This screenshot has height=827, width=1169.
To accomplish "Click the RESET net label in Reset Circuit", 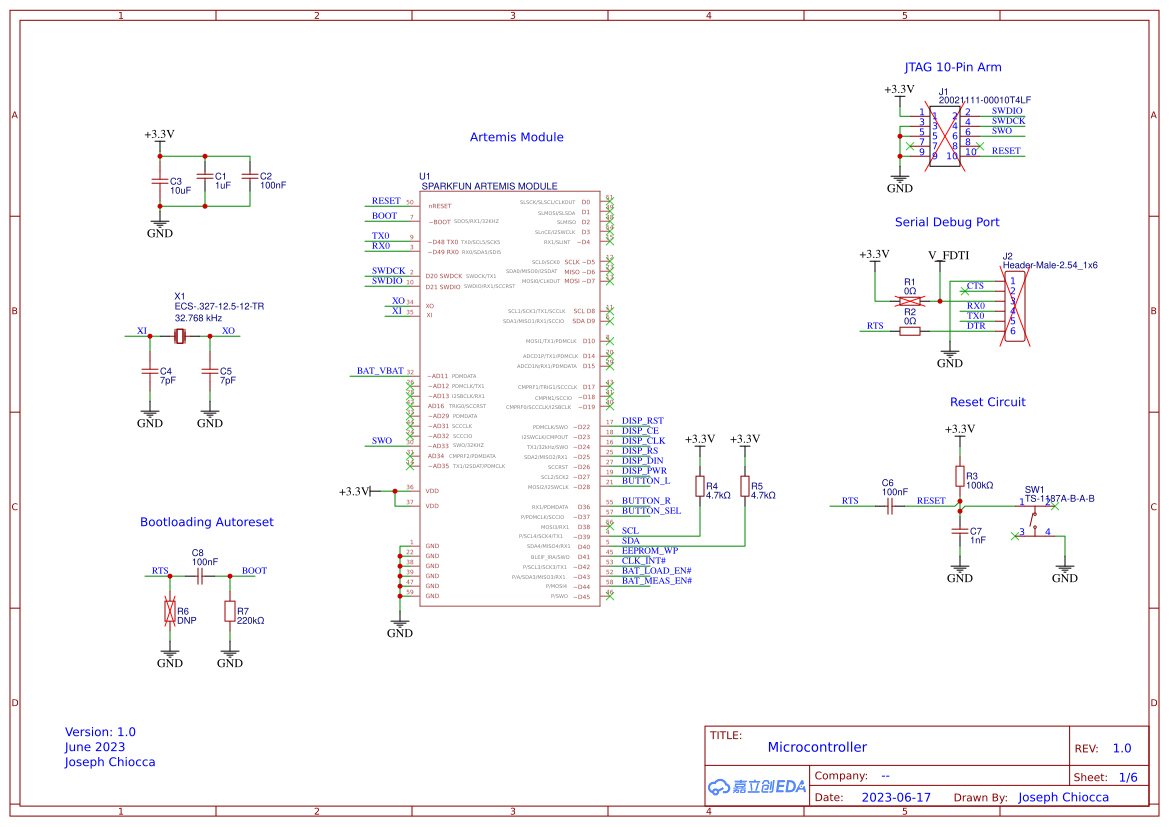I will (931, 499).
